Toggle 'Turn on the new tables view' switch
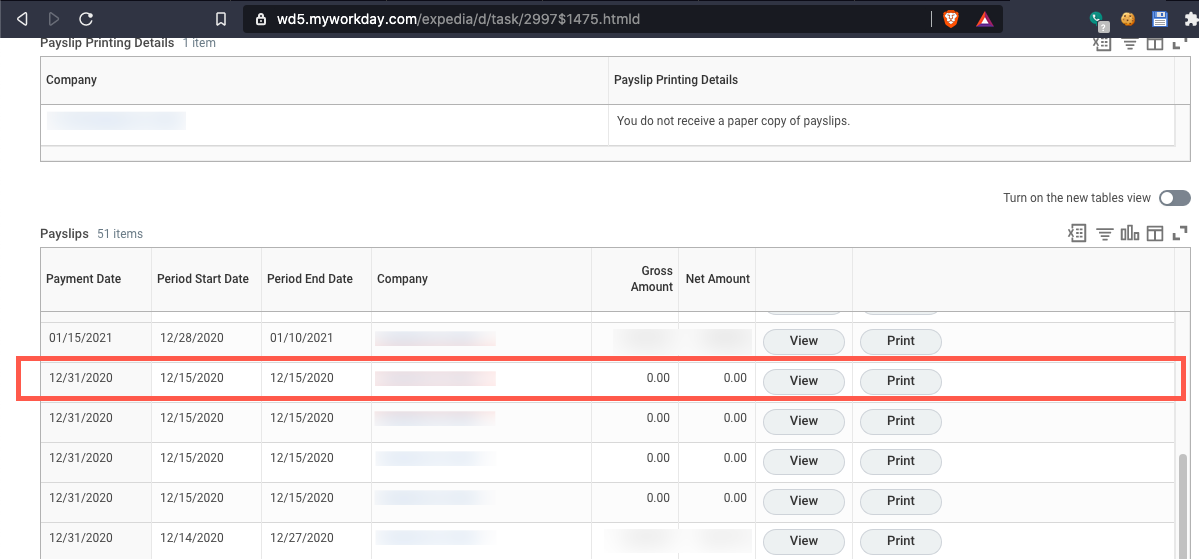The height and width of the screenshot is (559, 1200). coord(1174,198)
